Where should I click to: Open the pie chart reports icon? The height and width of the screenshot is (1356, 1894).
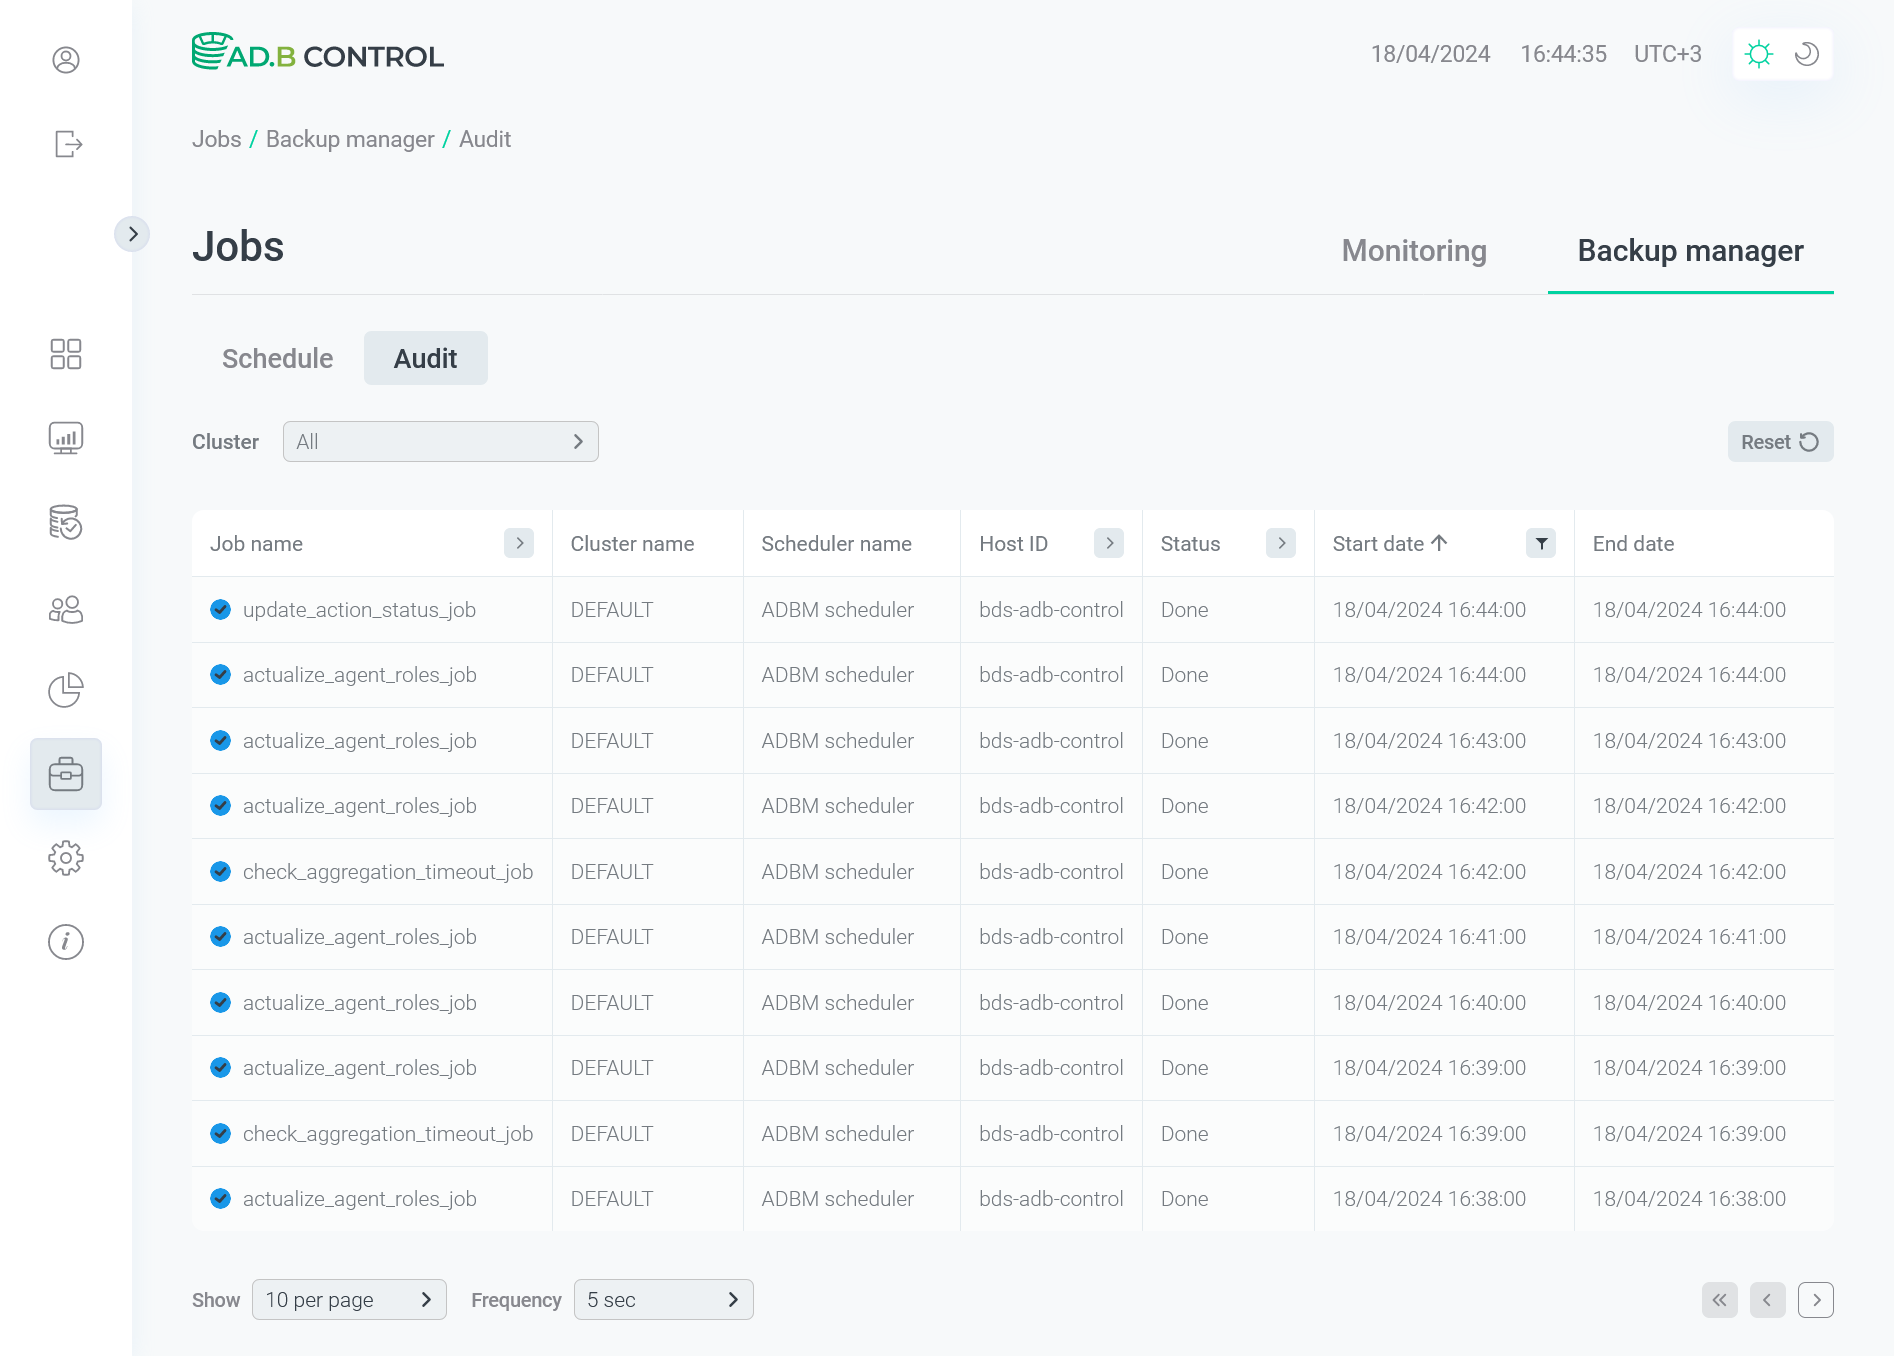[66, 690]
